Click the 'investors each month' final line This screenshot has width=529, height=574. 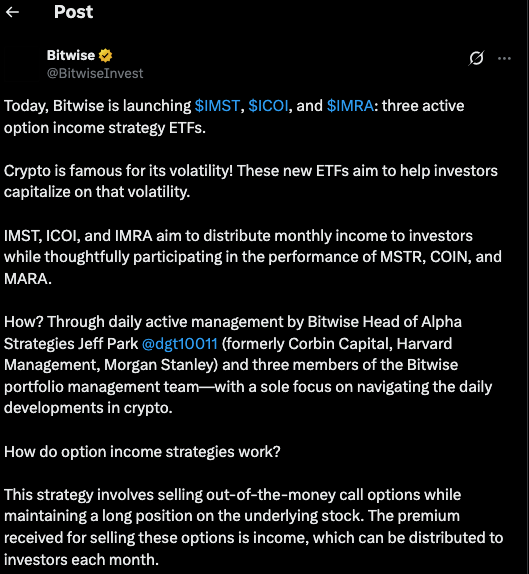(81, 560)
